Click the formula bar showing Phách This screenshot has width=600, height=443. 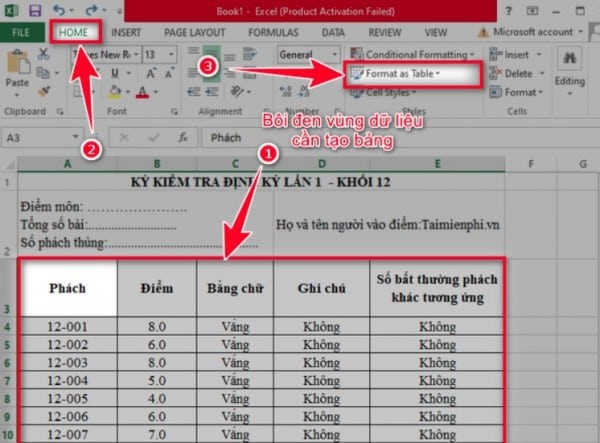click(398, 137)
